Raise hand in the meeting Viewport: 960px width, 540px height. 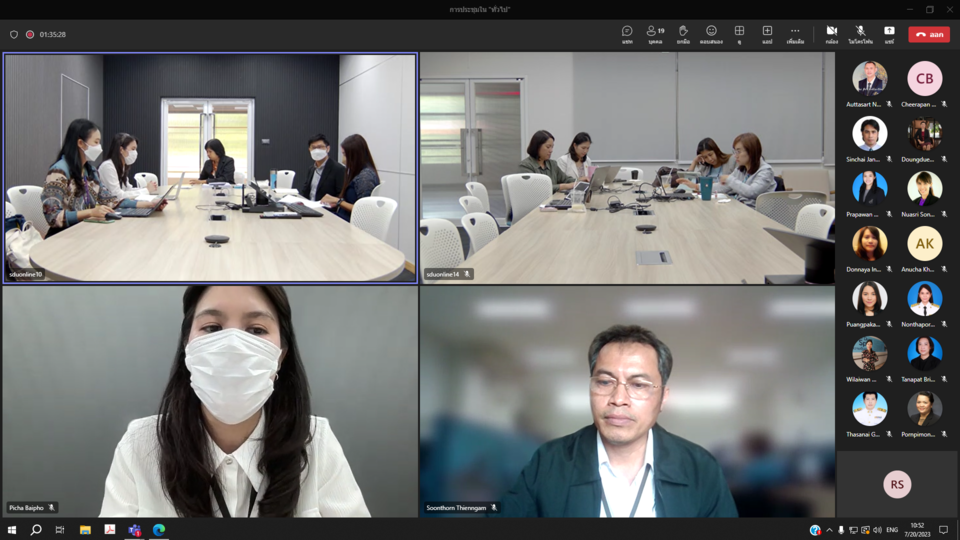tap(683, 34)
